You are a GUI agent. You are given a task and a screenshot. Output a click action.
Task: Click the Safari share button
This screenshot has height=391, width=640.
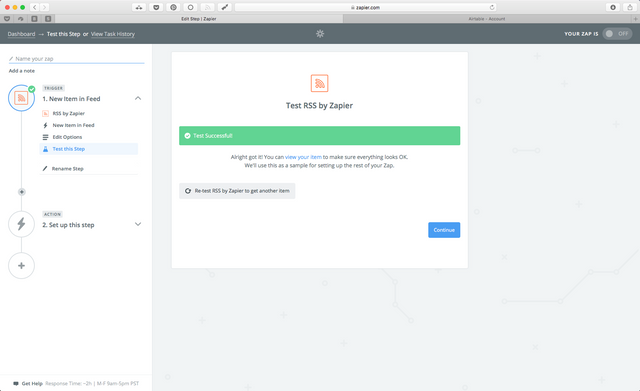[x=630, y=7]
